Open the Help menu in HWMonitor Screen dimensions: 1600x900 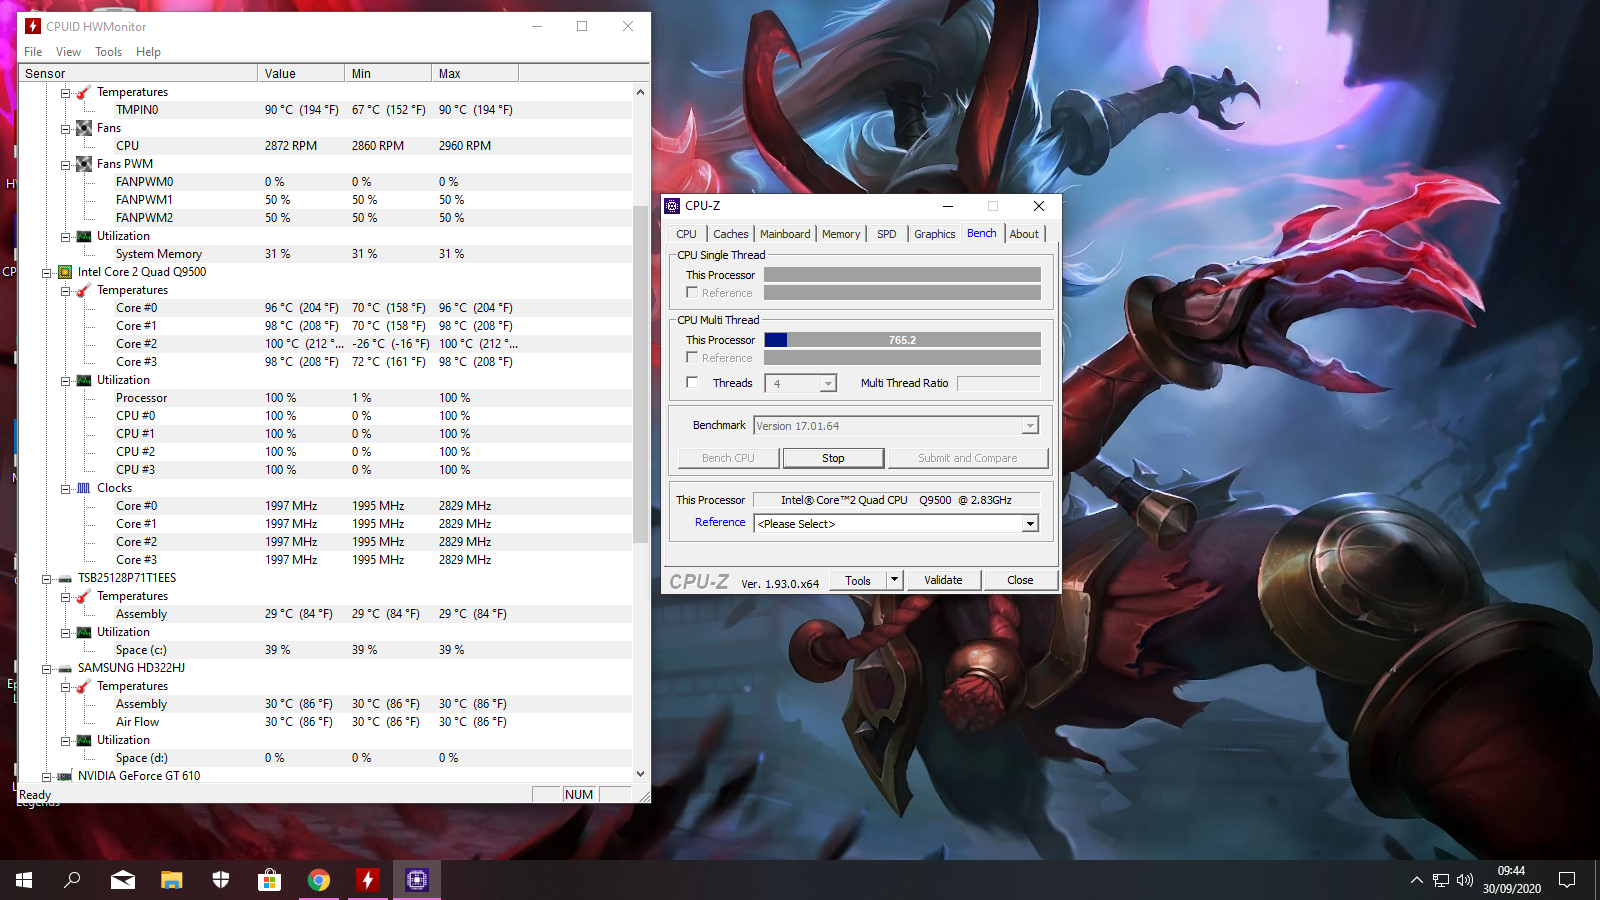tap(148, 52)
